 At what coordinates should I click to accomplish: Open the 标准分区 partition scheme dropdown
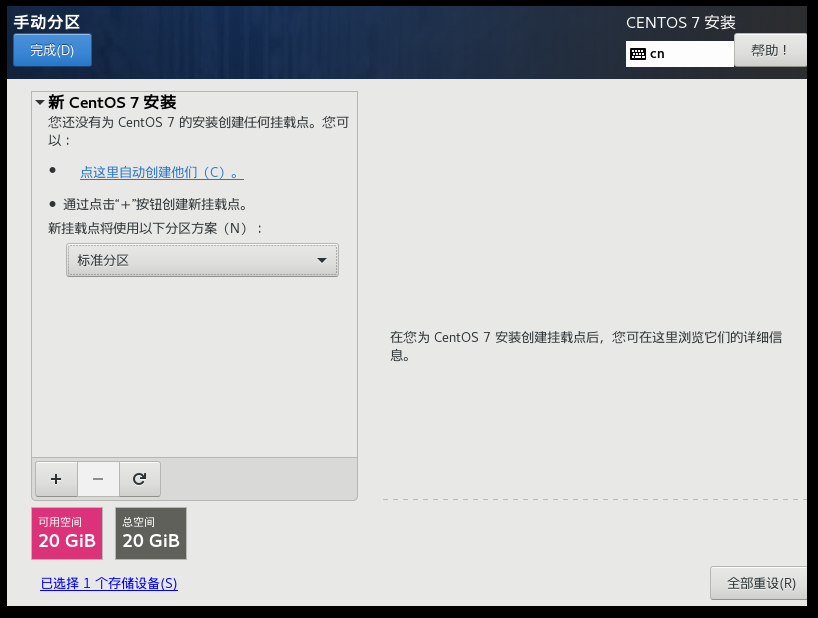click(x=202, y=260)
